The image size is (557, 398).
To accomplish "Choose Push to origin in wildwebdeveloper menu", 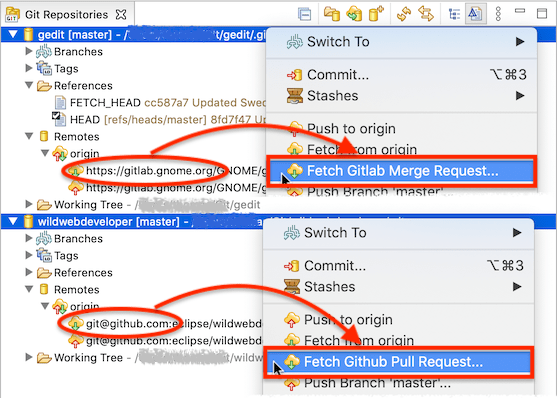I will click(399, 320).
